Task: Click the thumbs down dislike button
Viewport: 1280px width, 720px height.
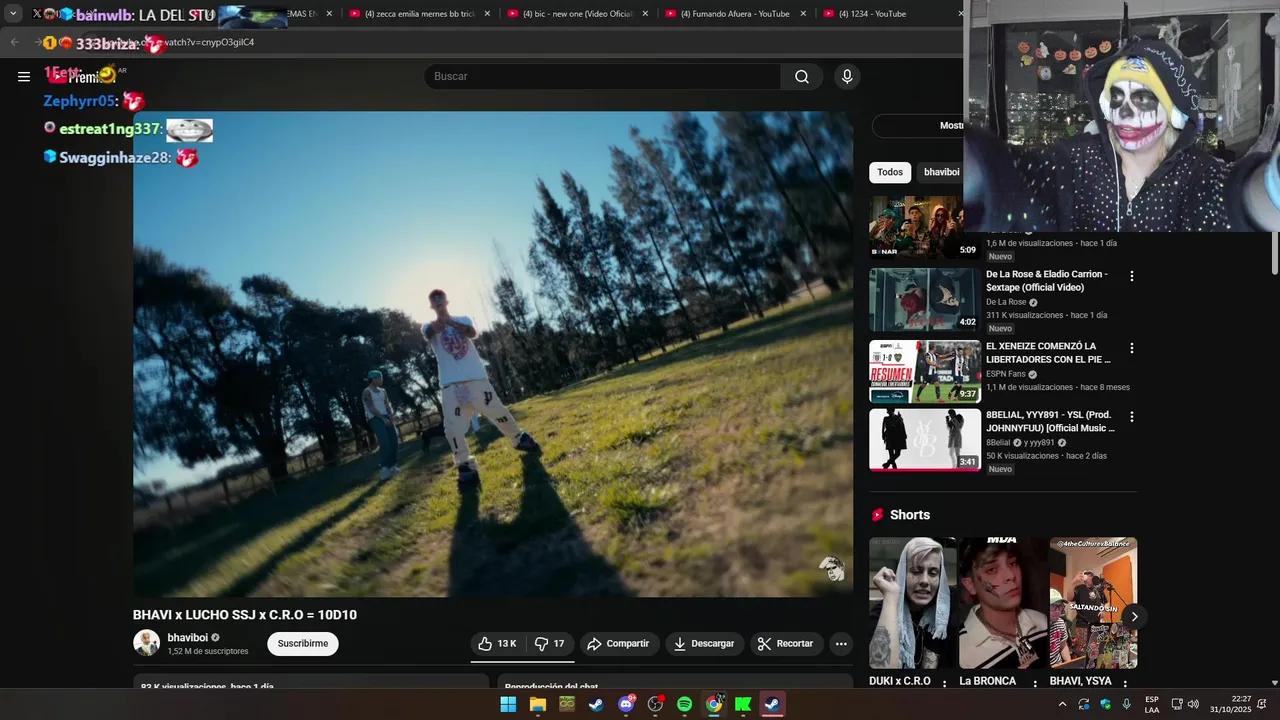Action: pyautogui.click(x=541, y=643)
